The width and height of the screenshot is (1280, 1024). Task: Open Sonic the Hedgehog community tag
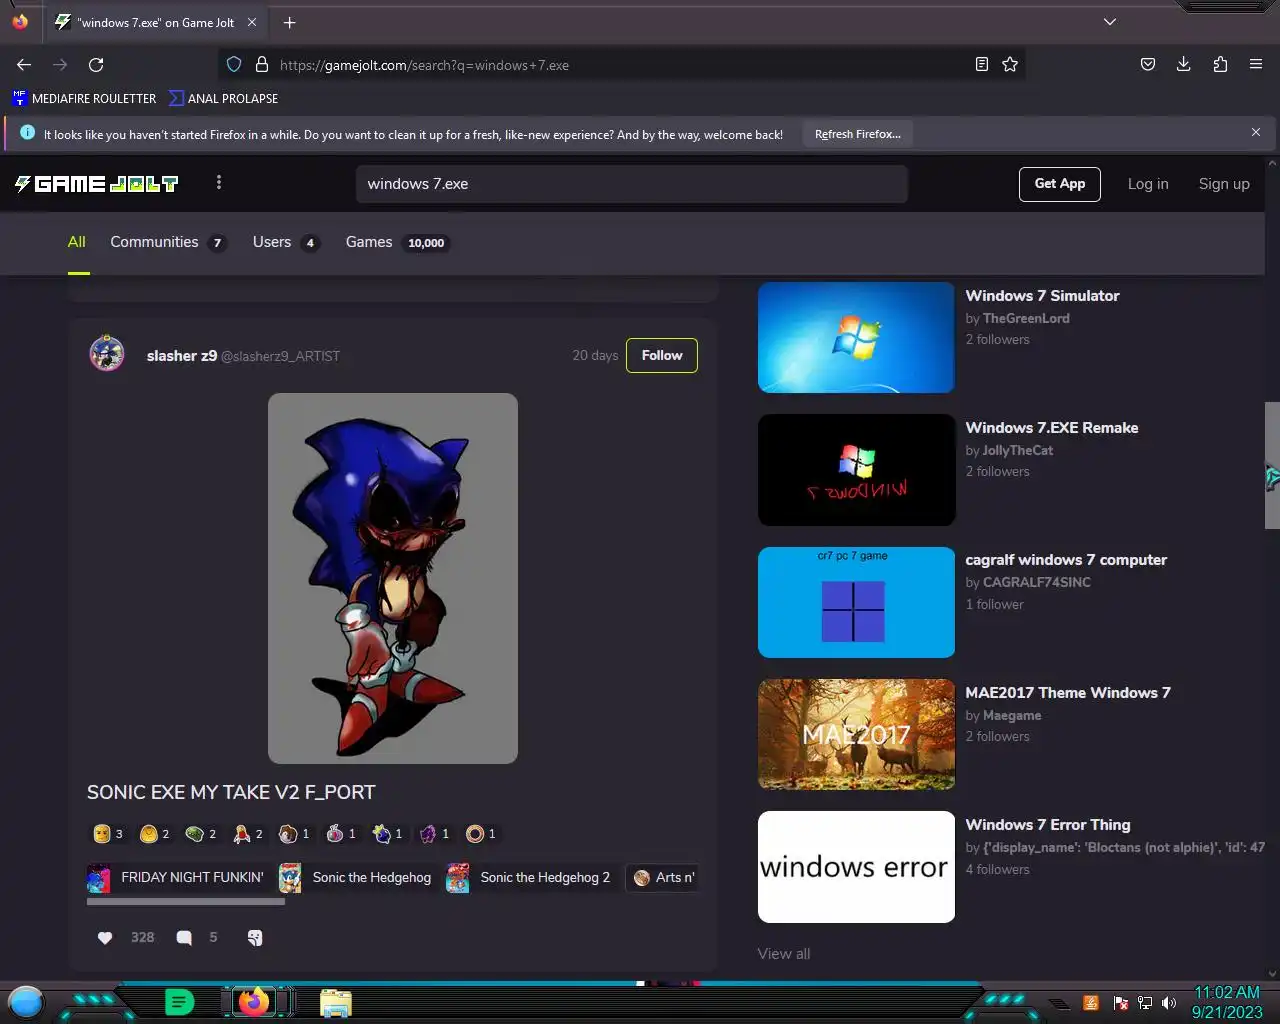[x=356, y=877]
